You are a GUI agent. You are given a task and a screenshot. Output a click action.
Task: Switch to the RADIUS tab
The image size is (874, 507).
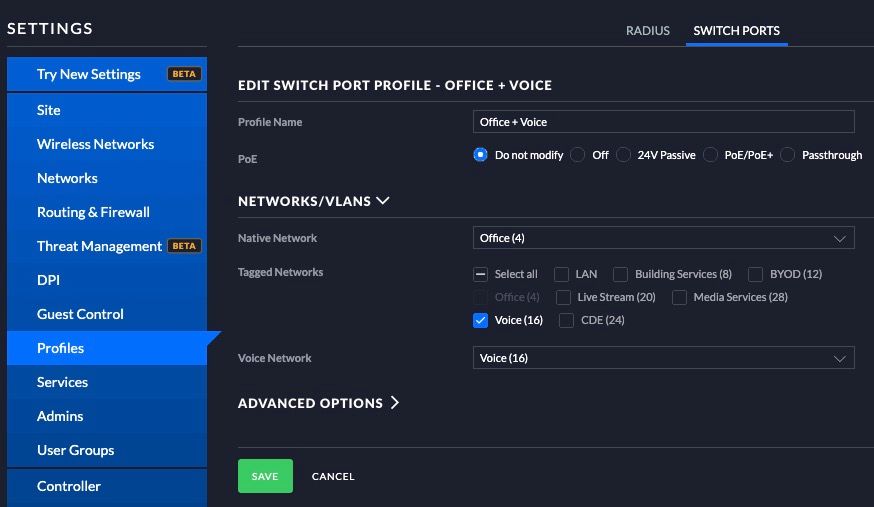click(x=648, y=31)
